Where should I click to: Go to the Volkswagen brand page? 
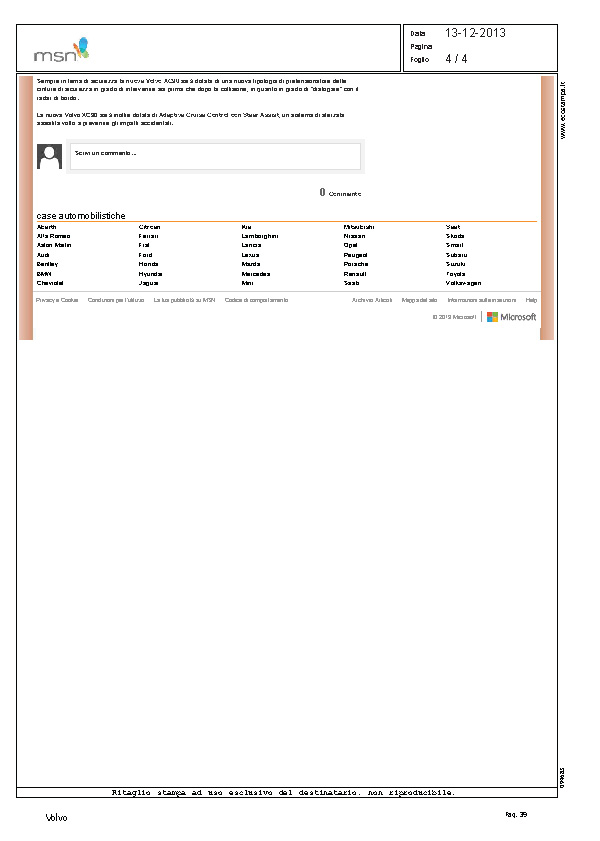tap(463, 283)
